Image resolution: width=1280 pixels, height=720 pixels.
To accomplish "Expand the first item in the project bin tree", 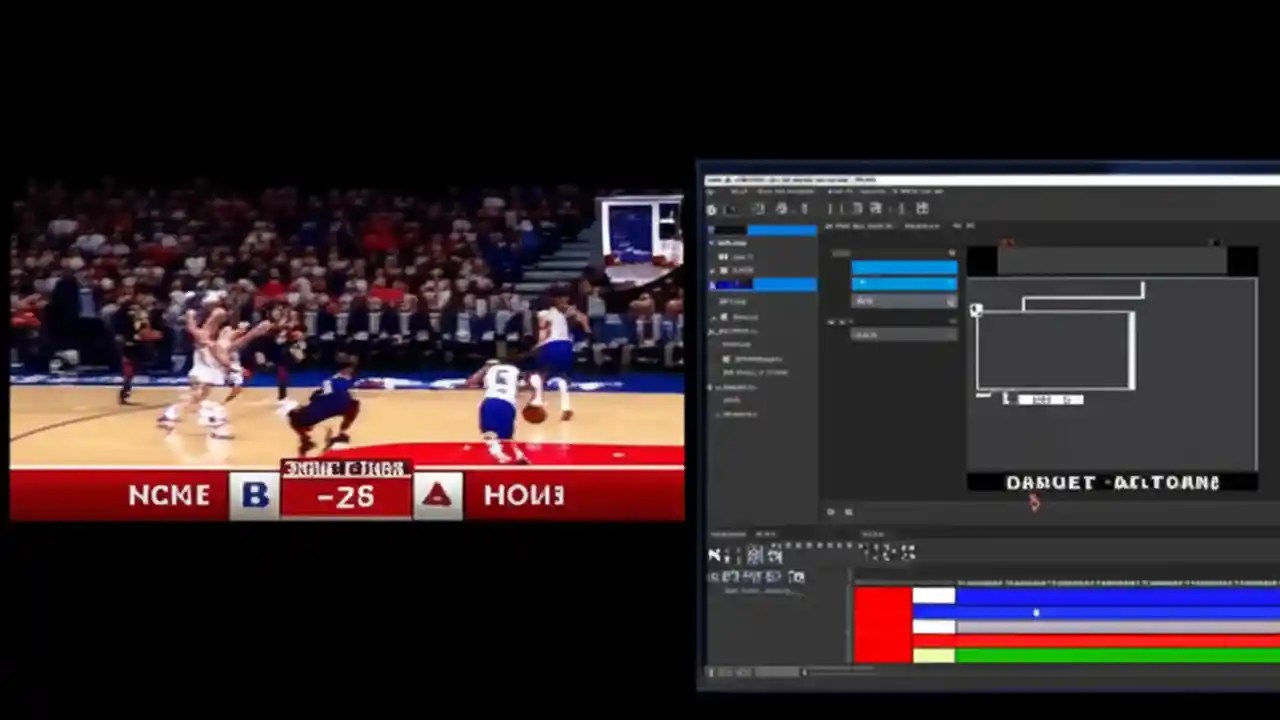I will [x=711, y=243].
